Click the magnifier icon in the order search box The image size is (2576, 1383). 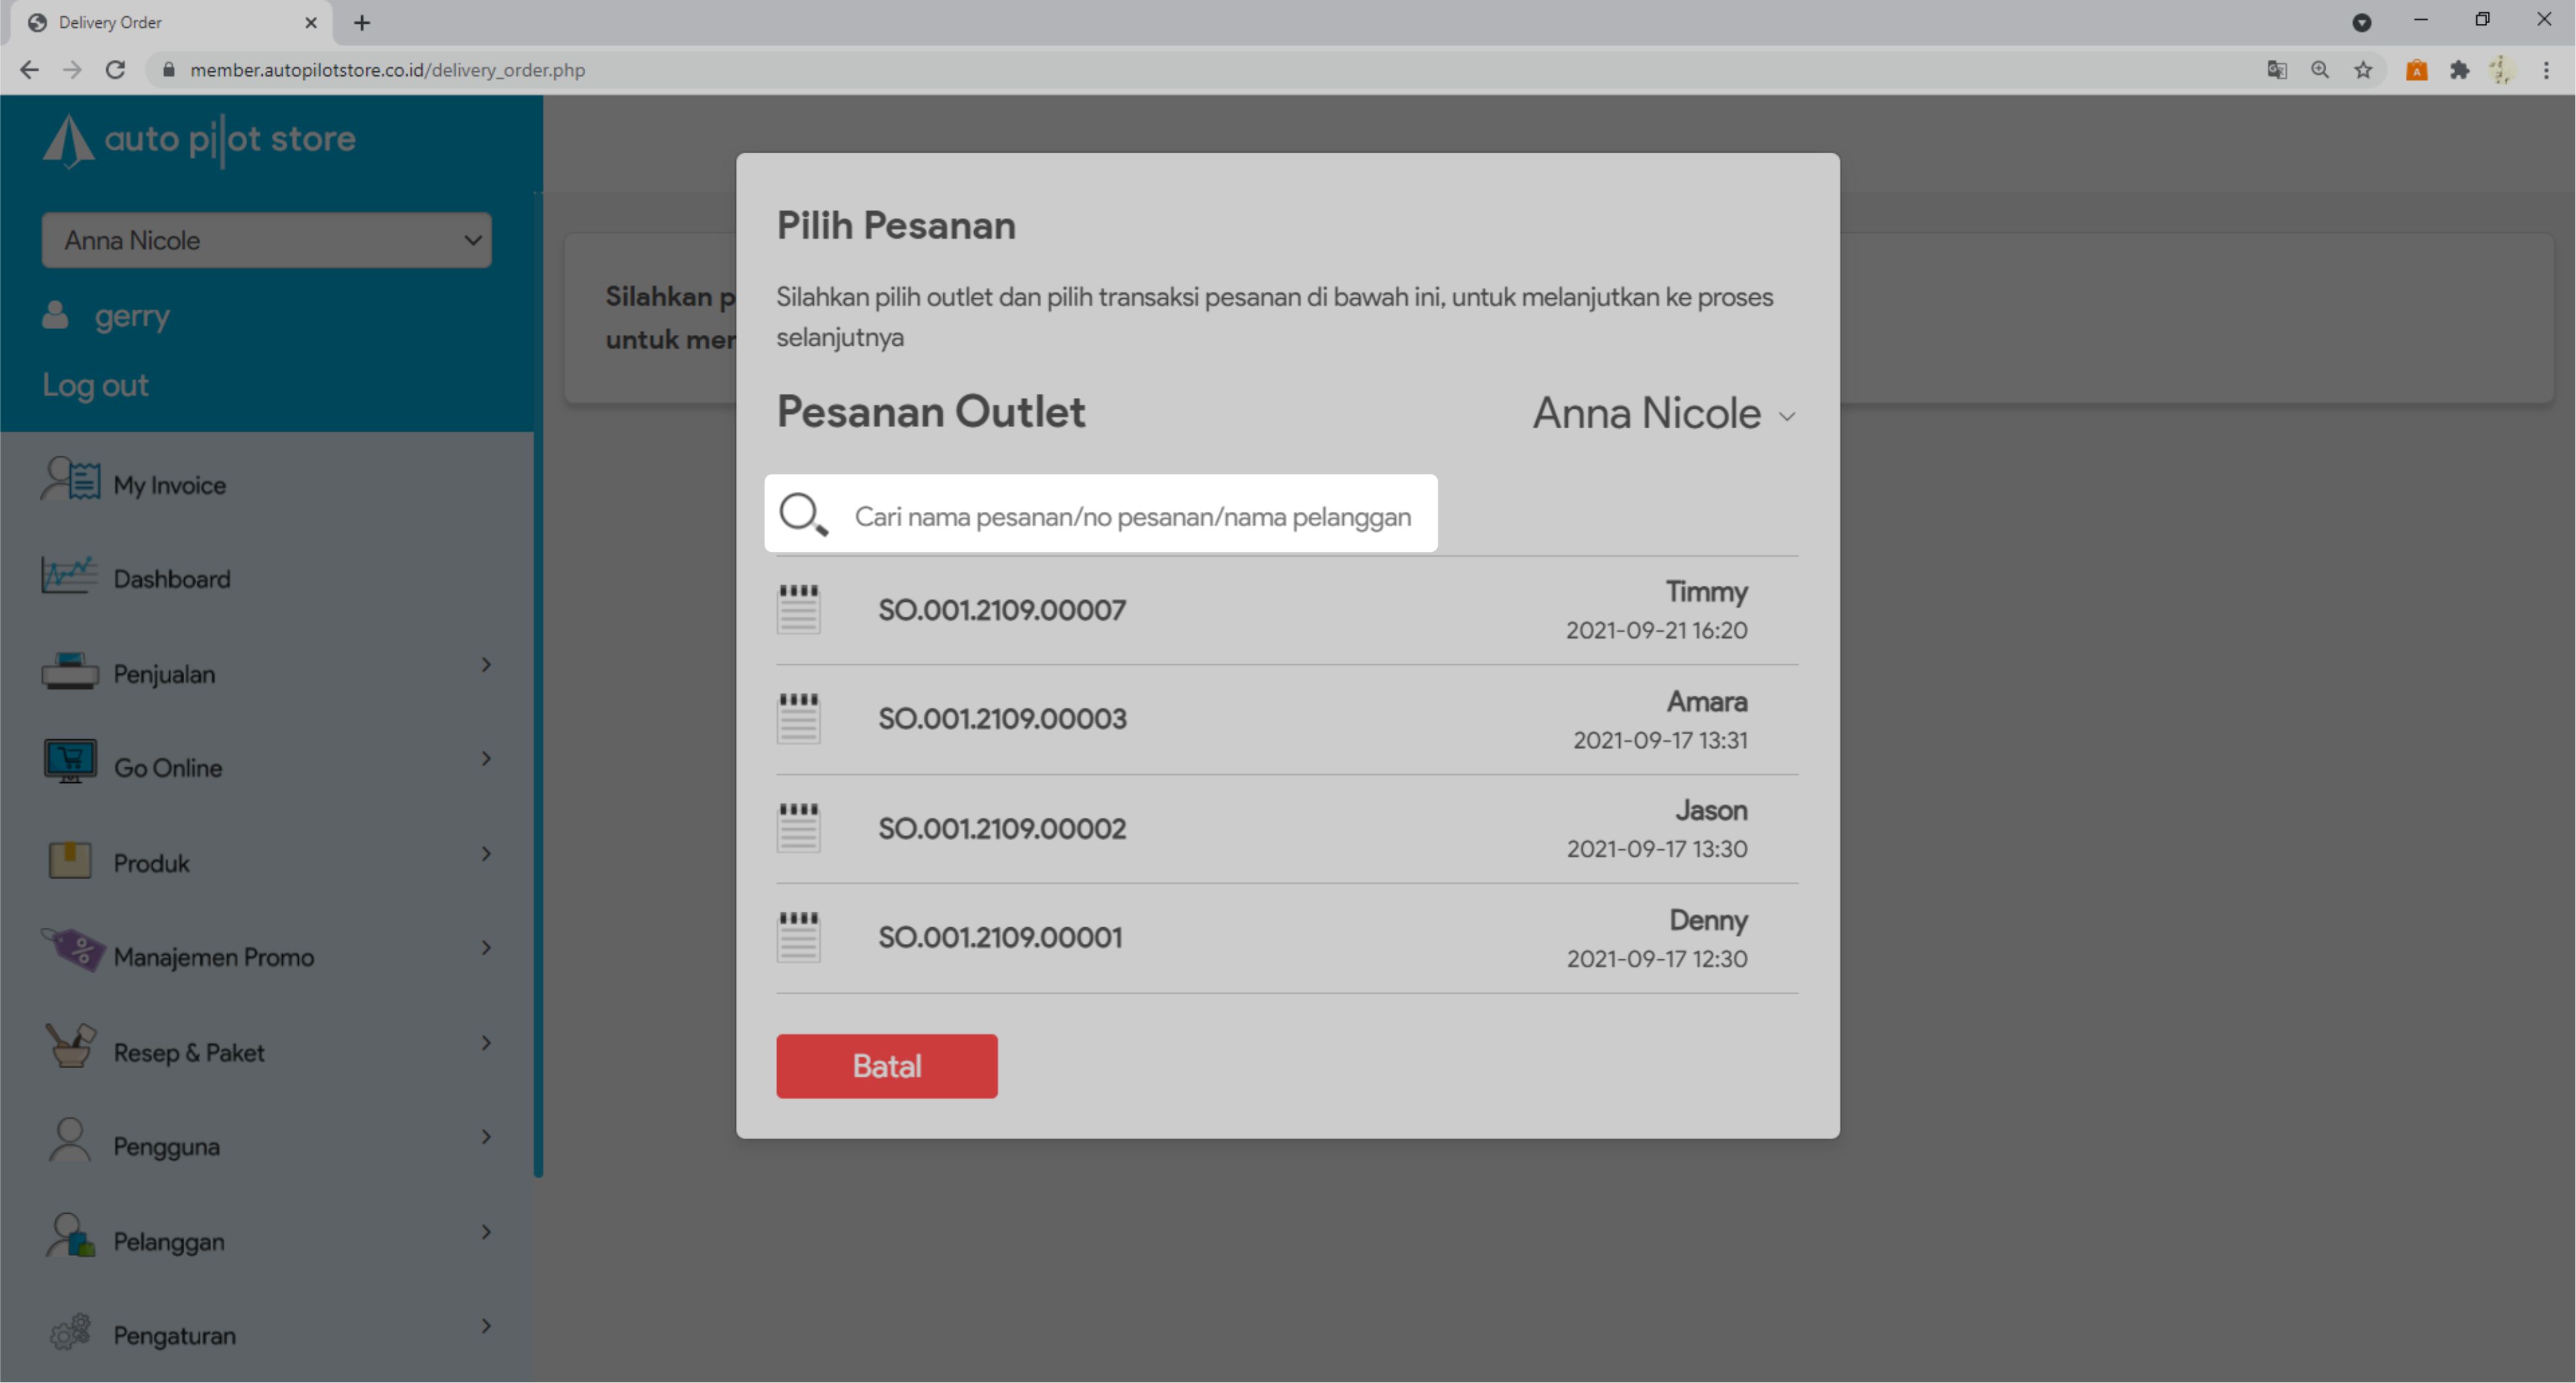pyautogui.click(x=803, y=515)
